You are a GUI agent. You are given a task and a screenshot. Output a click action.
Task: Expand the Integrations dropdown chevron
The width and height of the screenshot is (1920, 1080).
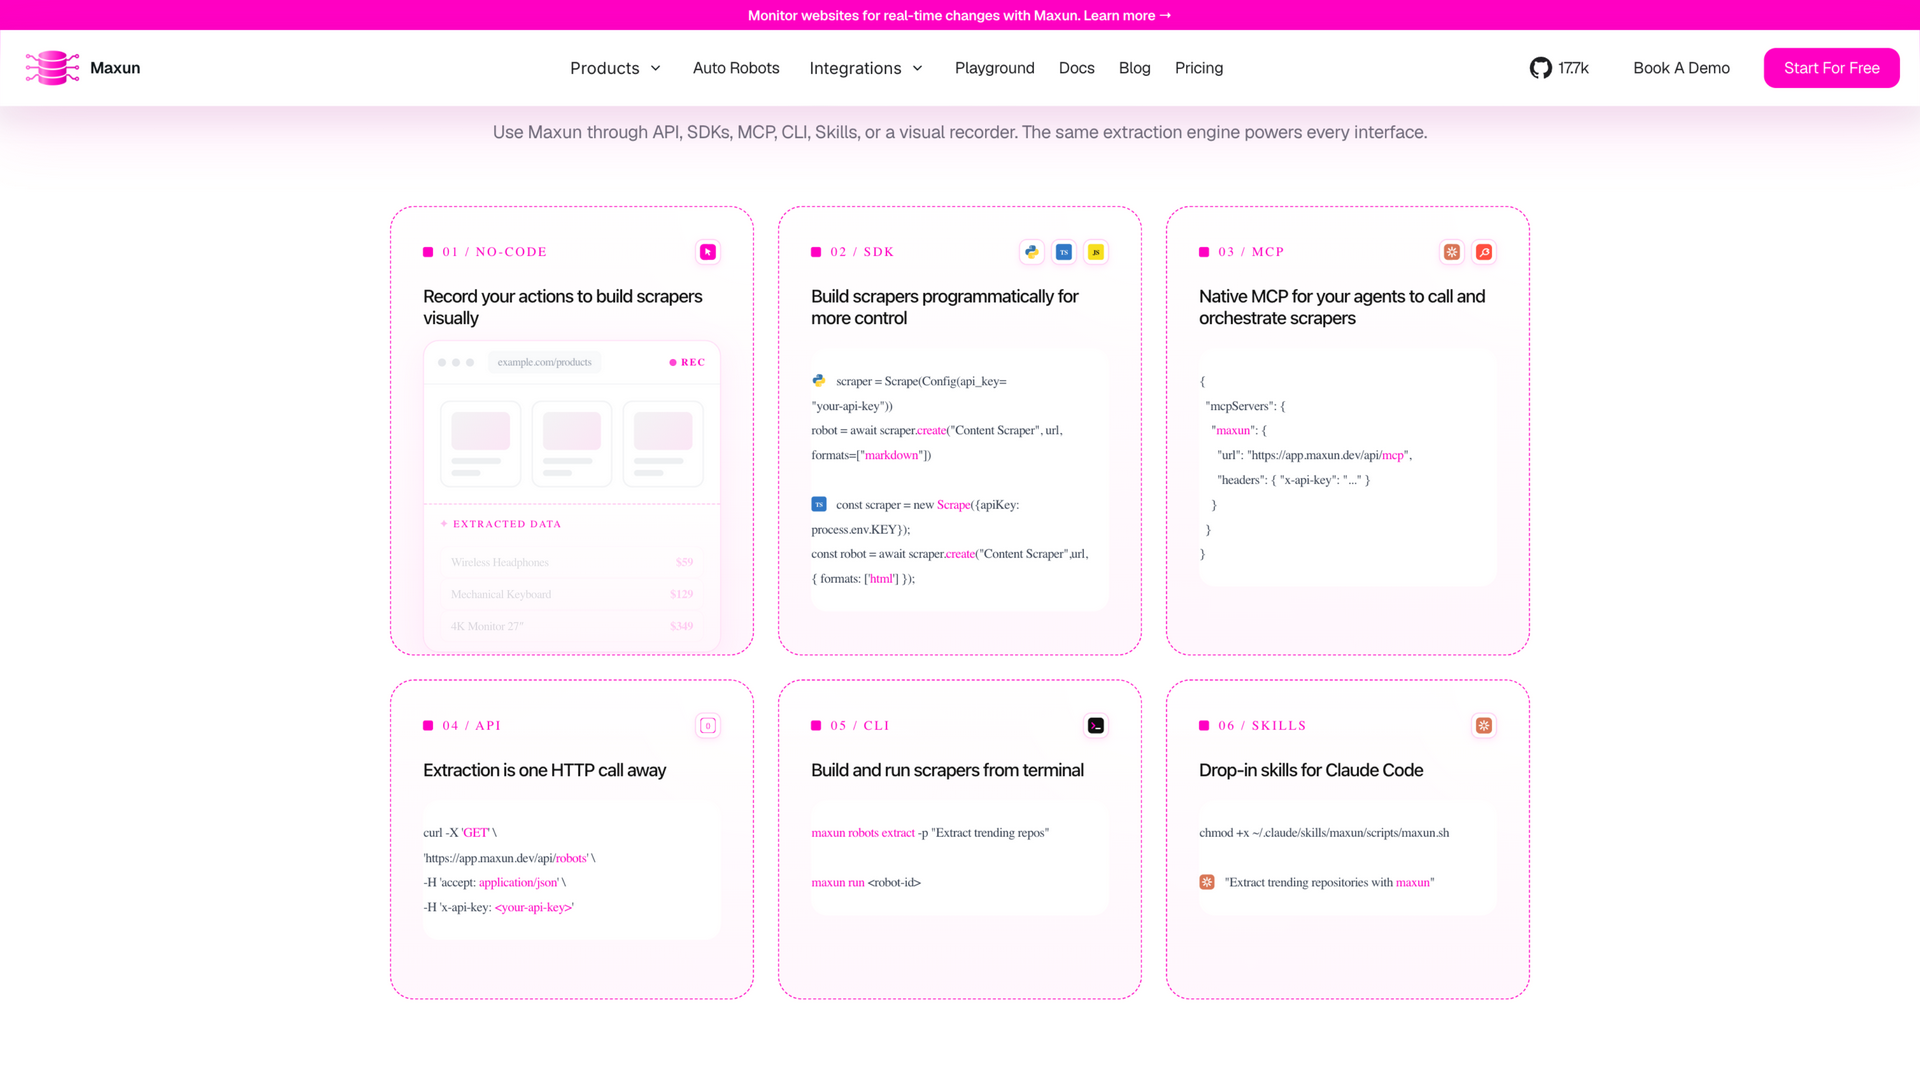[918, 68]
